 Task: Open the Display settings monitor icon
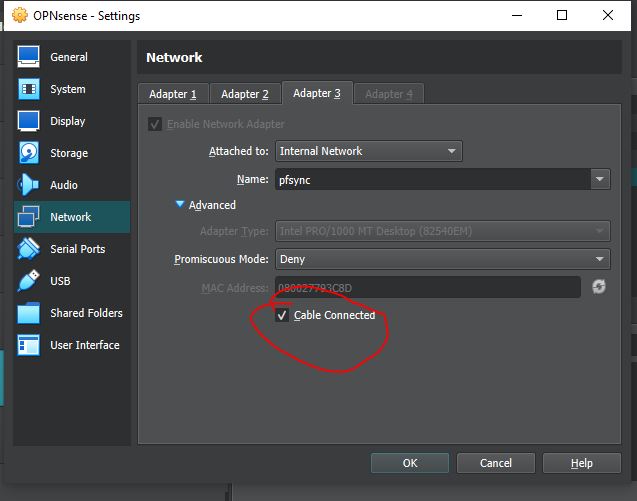tap(28, 121)
